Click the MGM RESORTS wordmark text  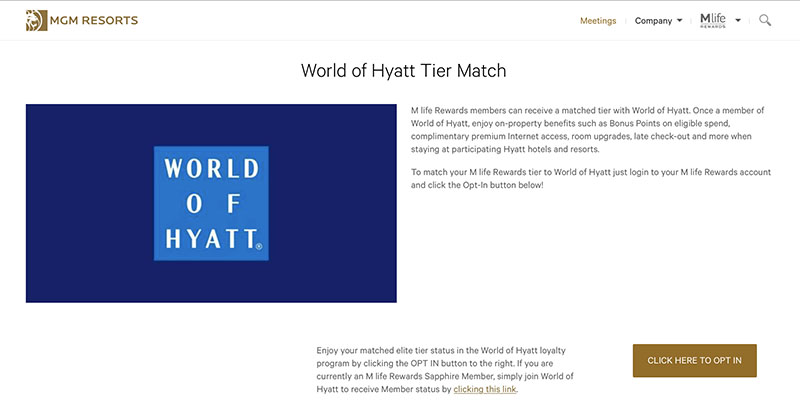[x=94, y=20]
